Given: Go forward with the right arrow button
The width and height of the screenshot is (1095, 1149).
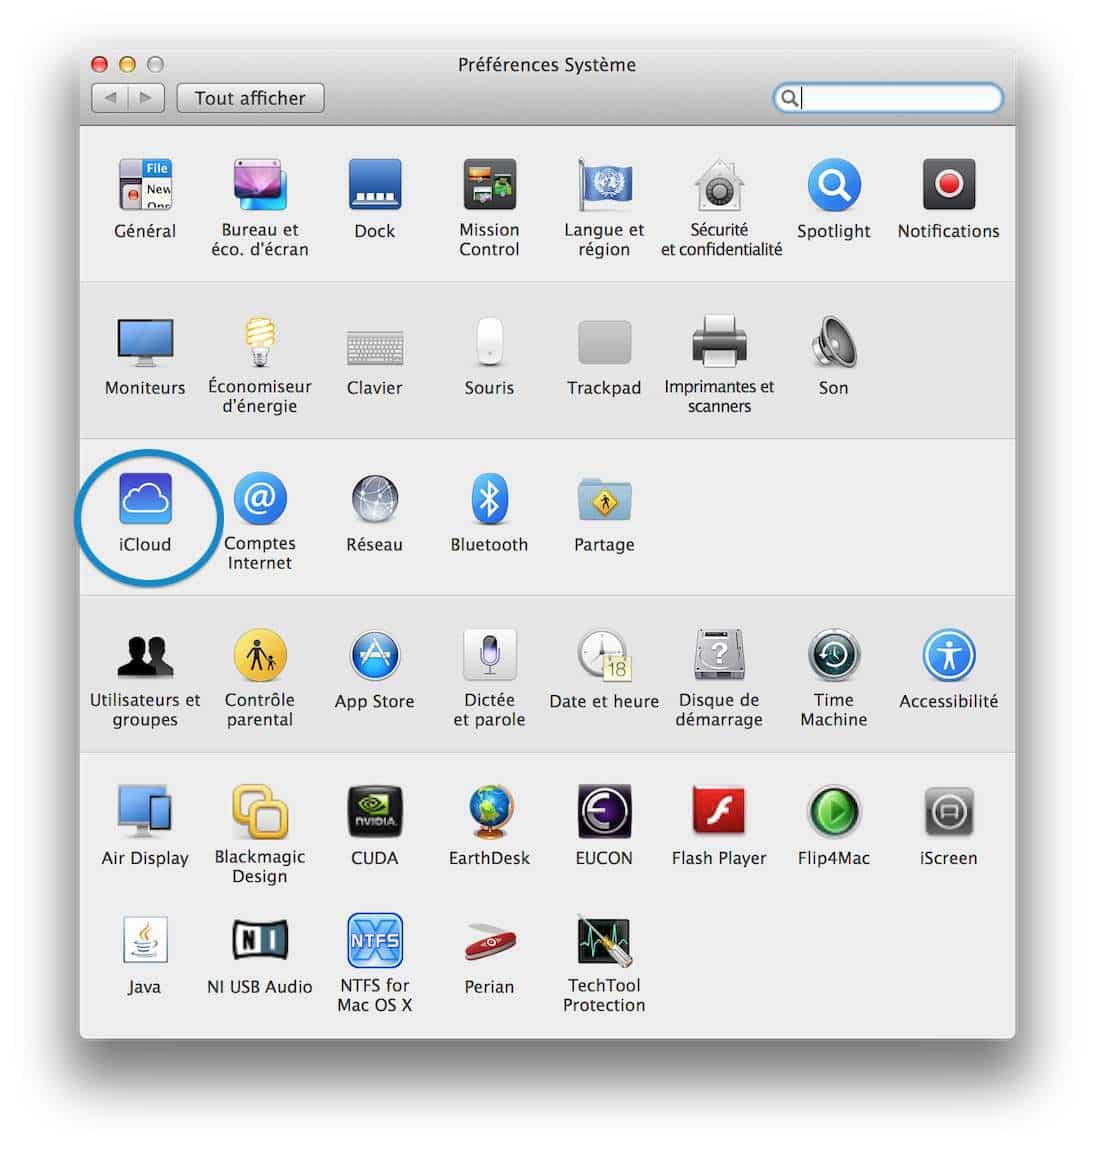Looking at the screenshot, I should (146, 98).
